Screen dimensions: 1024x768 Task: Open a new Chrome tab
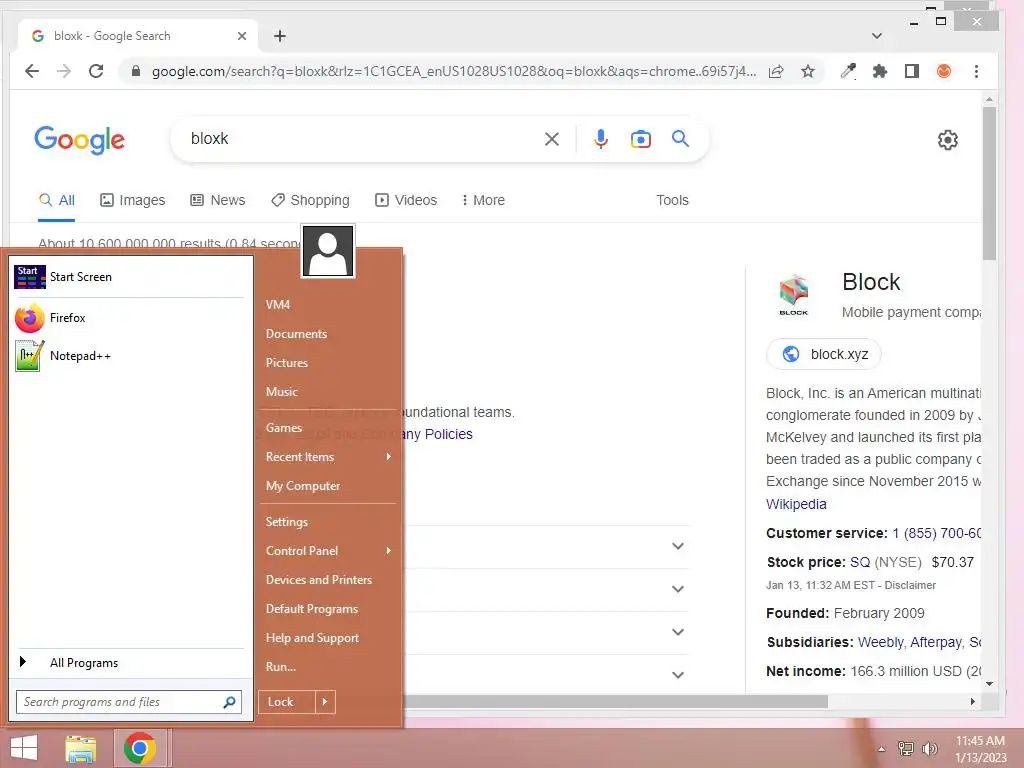point(280,36)
